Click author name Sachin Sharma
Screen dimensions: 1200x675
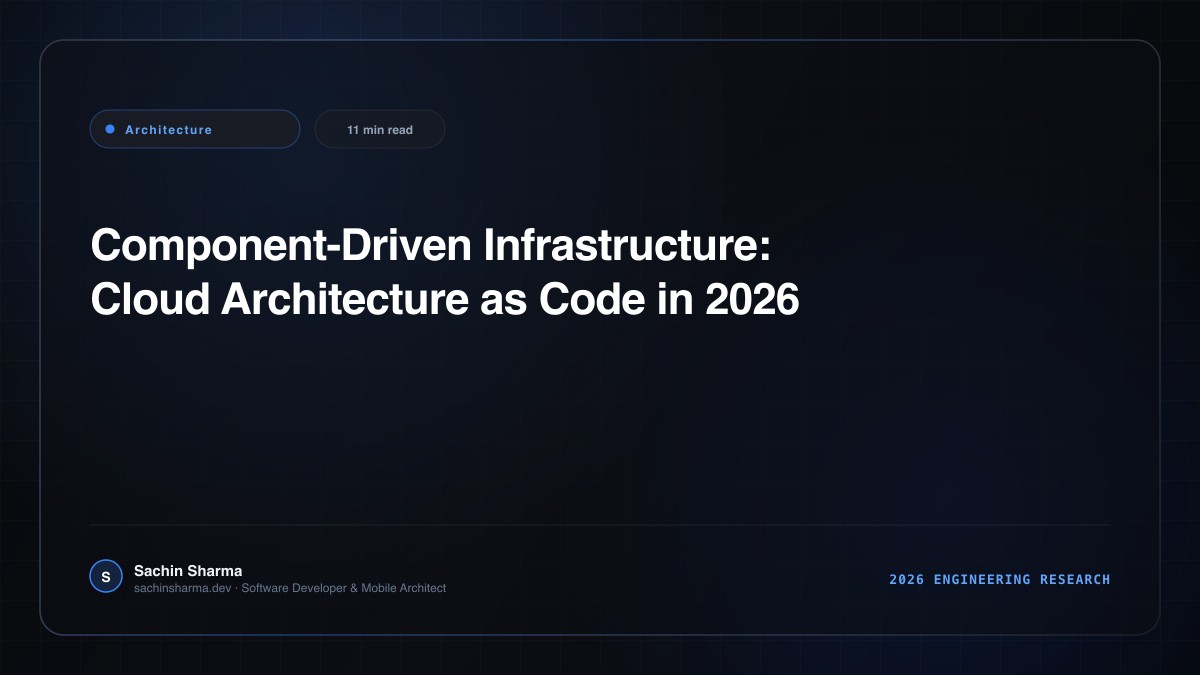click(188, 571)
